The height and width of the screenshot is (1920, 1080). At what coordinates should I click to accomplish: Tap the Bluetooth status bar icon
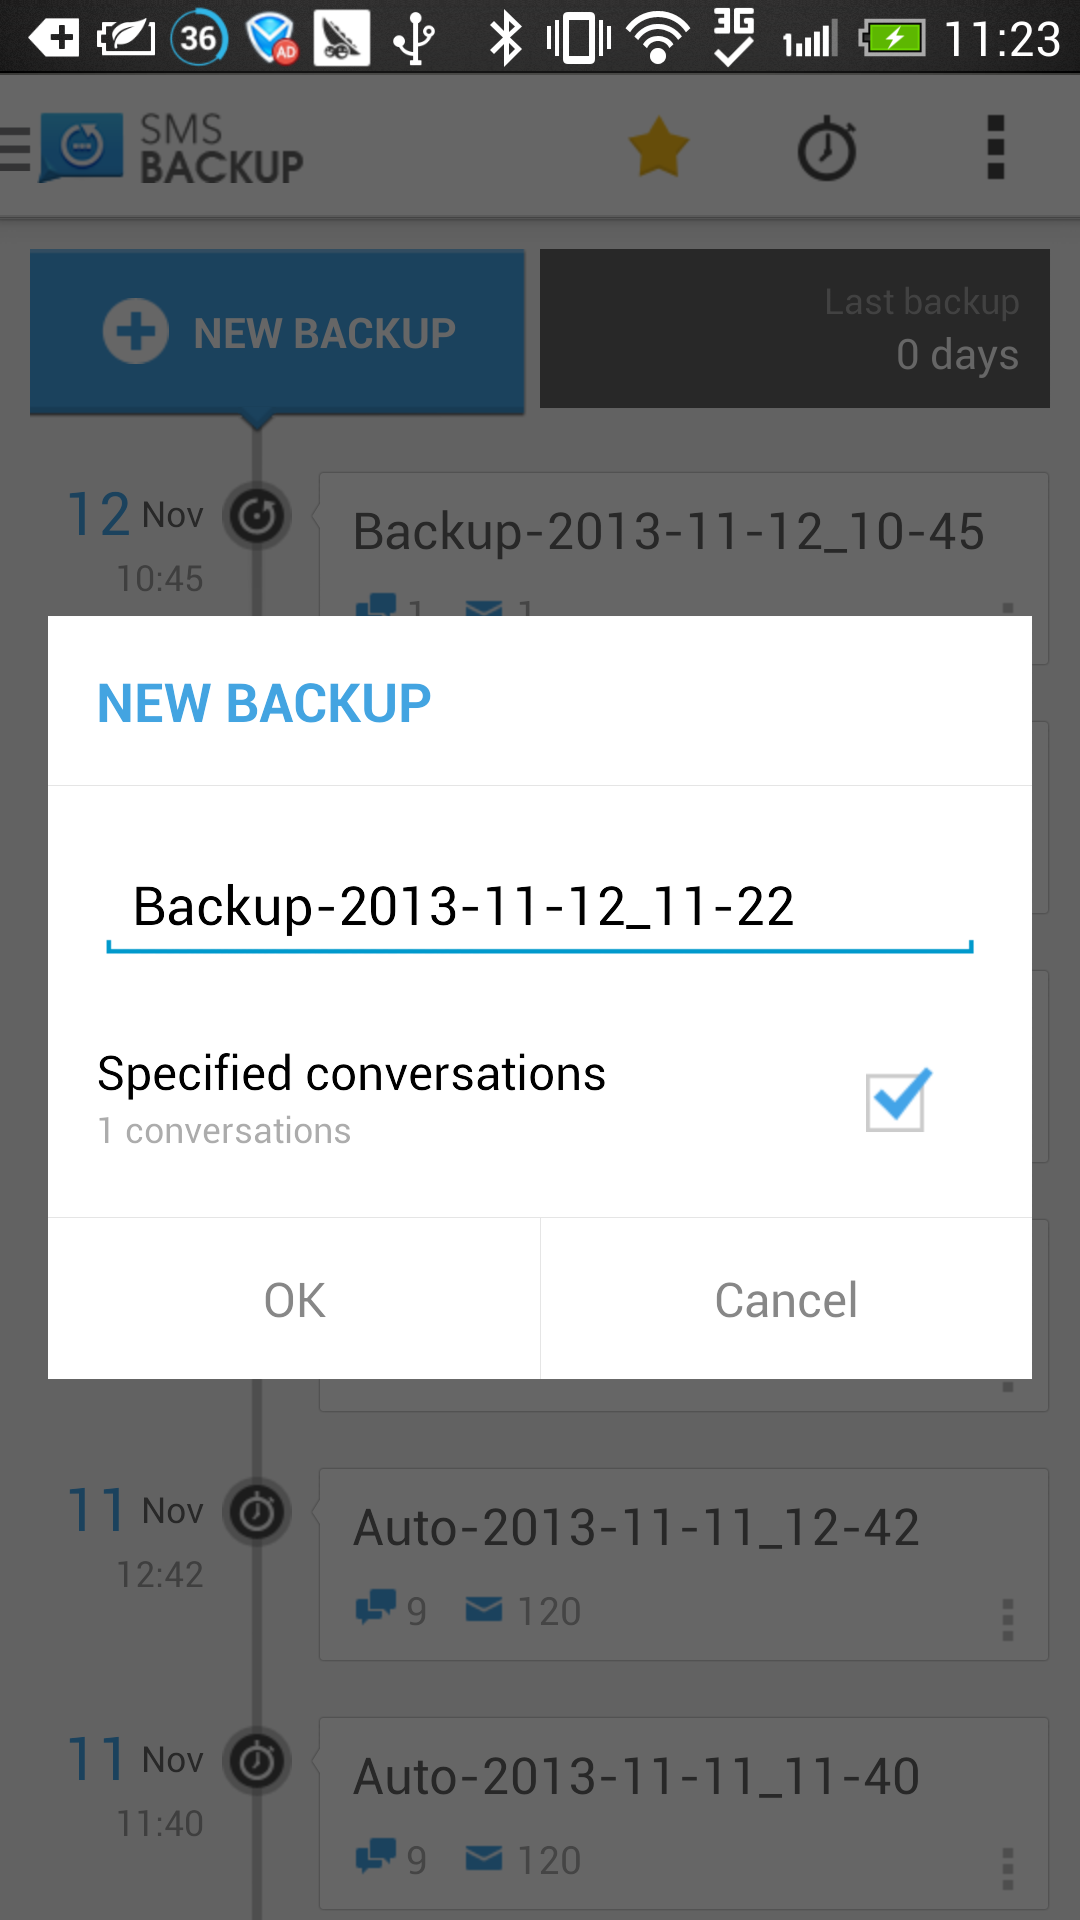click(506, 38)
